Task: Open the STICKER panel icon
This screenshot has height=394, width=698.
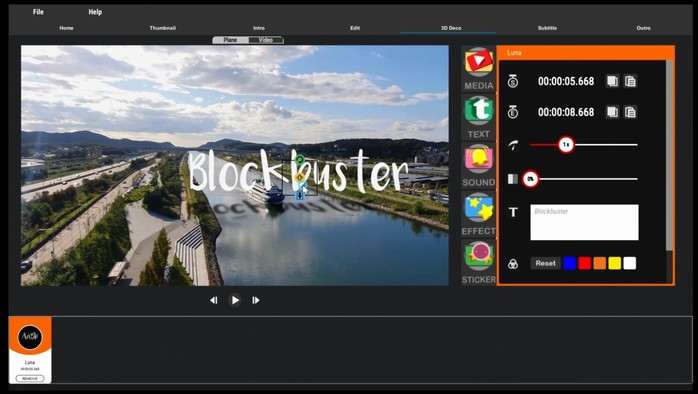Action: pyautogui.click(x=479, y=262)
